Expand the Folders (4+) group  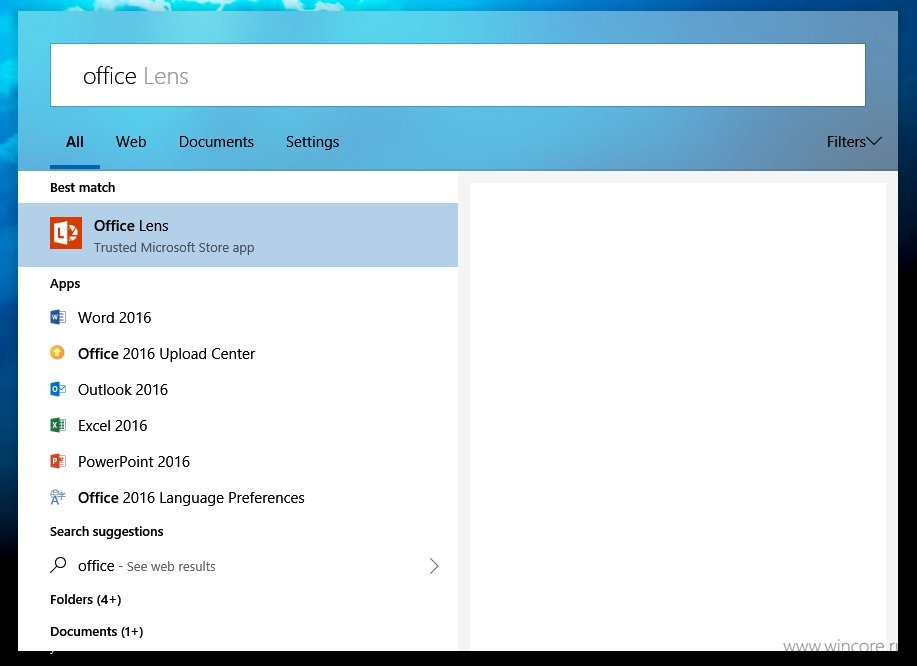[85, 599]
